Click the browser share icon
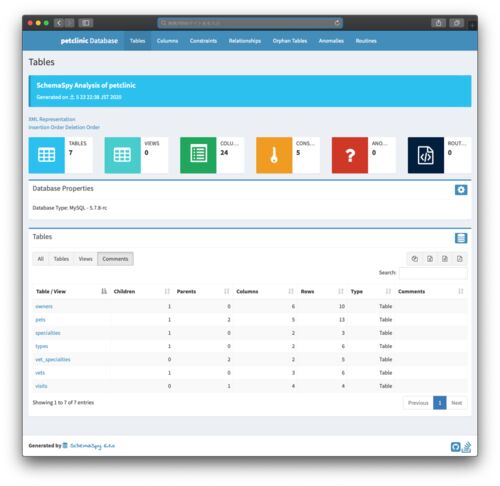The width and height of the screenshot is (500, 486). click(x=438, y=23)
